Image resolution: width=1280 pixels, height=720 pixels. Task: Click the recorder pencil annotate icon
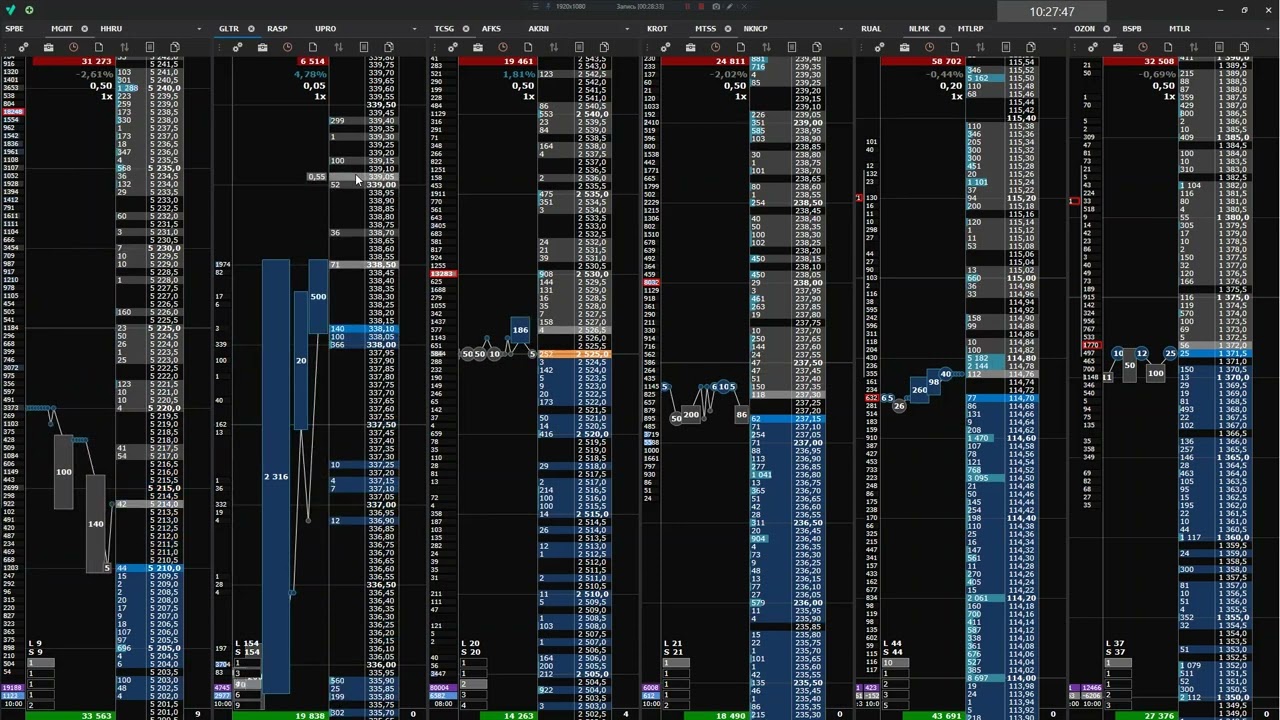click(729, 7)
